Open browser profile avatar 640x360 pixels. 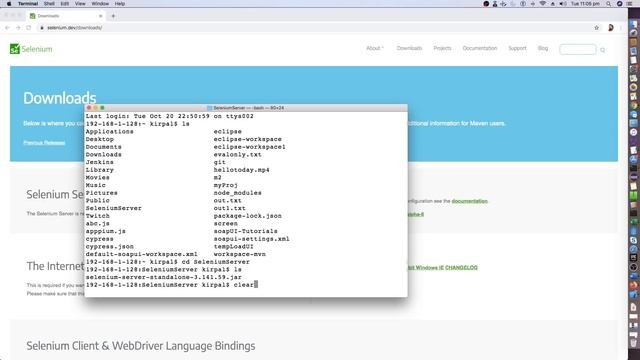[x=611, y=28]
